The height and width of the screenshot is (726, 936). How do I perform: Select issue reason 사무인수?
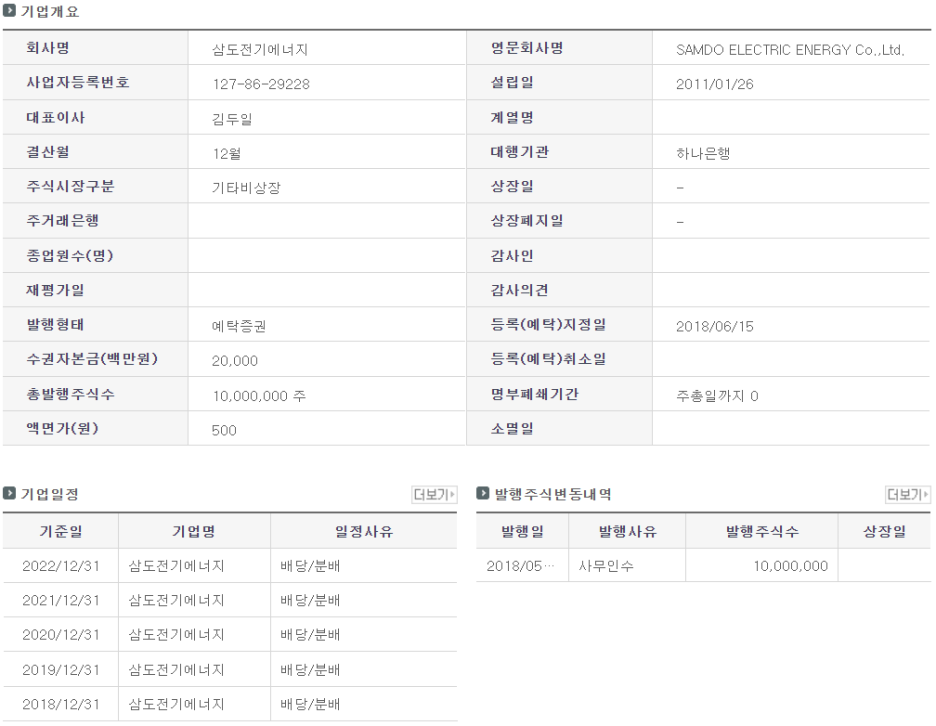(x=606, y=566)
